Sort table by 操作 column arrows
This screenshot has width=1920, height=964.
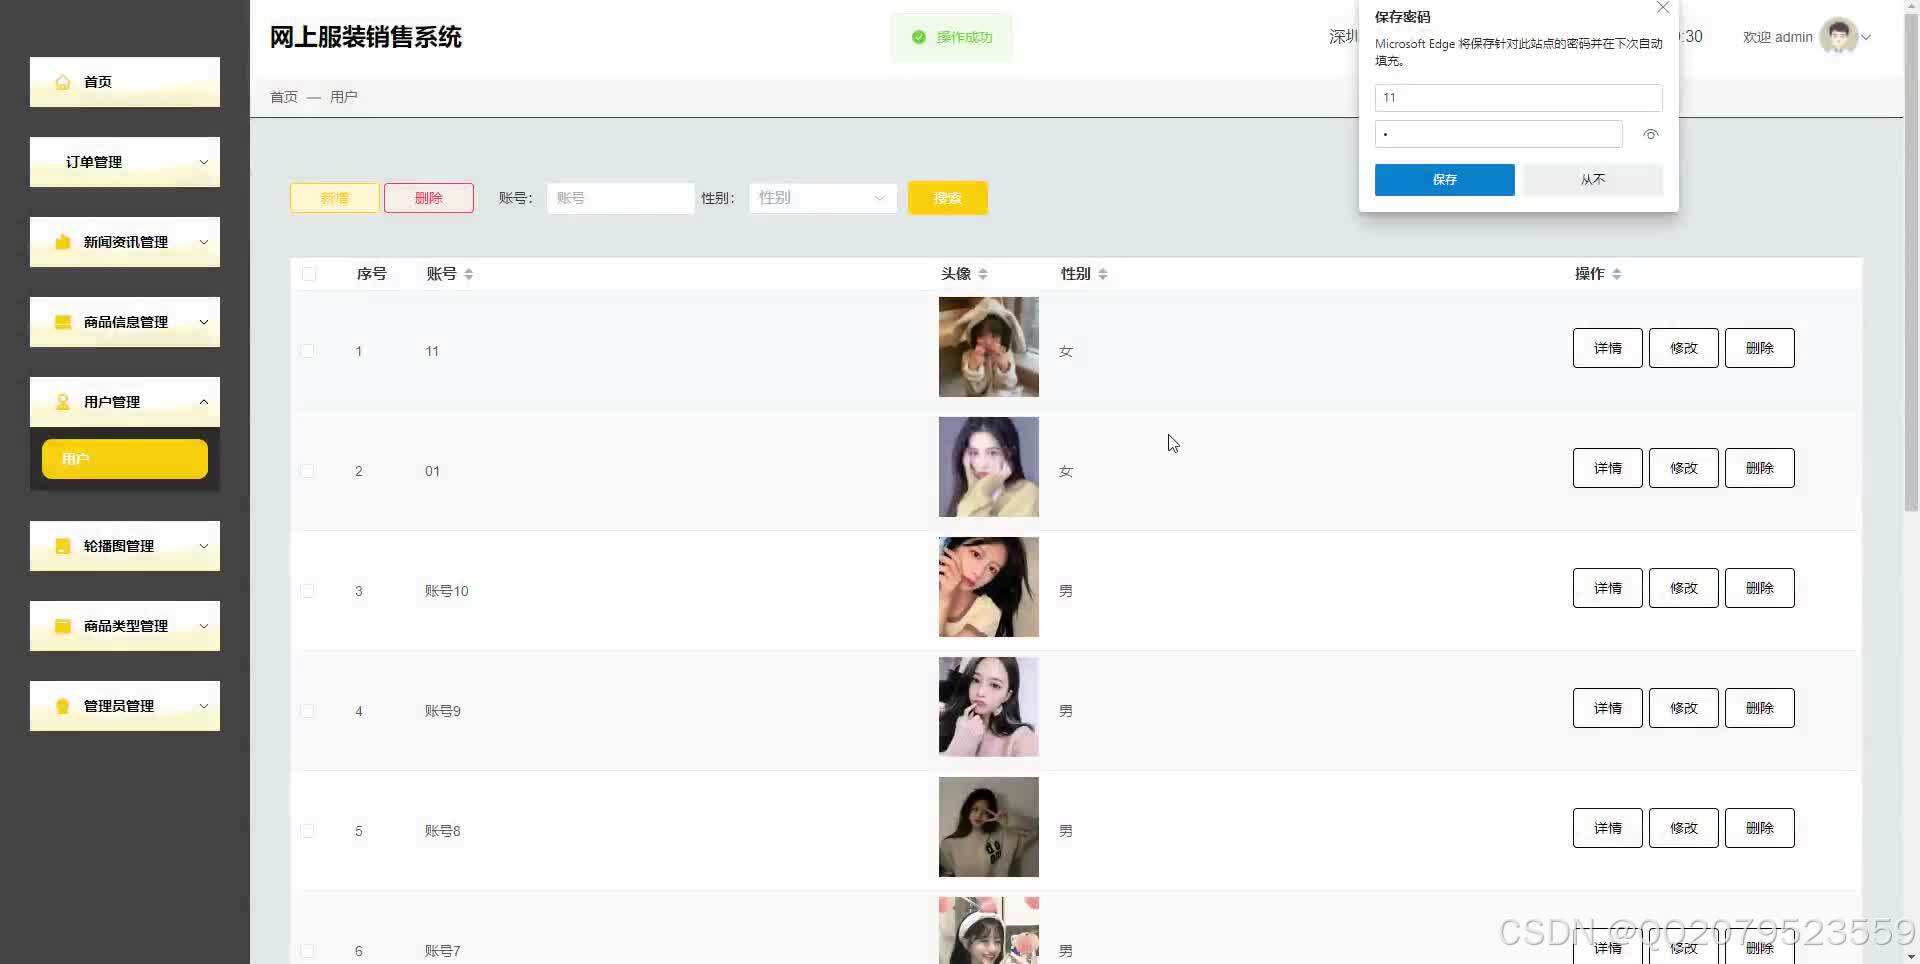(1617, 274)
